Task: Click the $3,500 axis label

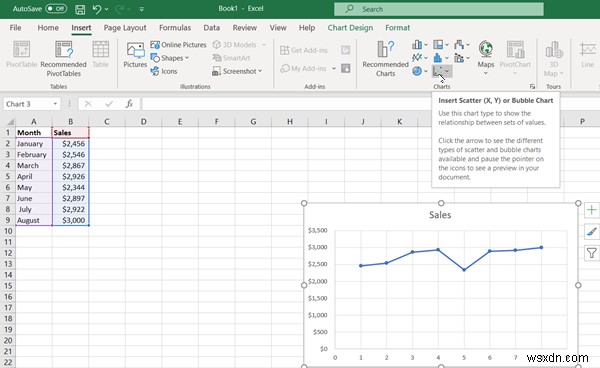Action: 317,230
